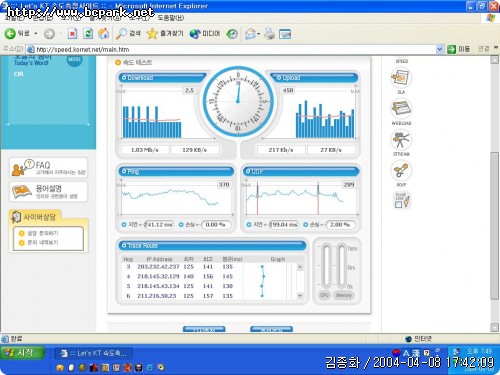
Task: Click Trace Route list scroll-down arrow
Action: [x=300, y=295]
